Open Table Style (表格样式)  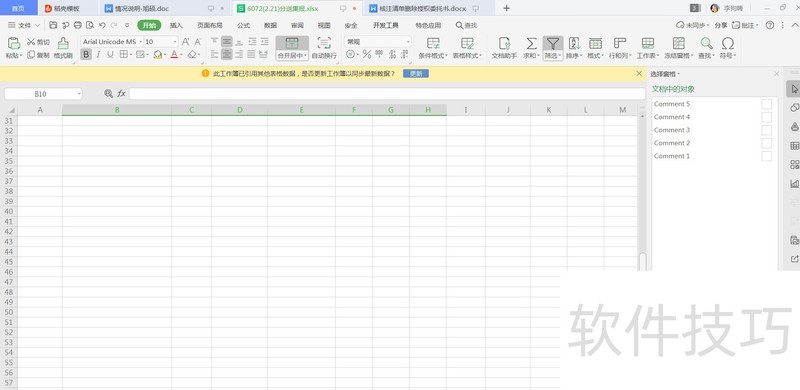click(x=467, y=48)
